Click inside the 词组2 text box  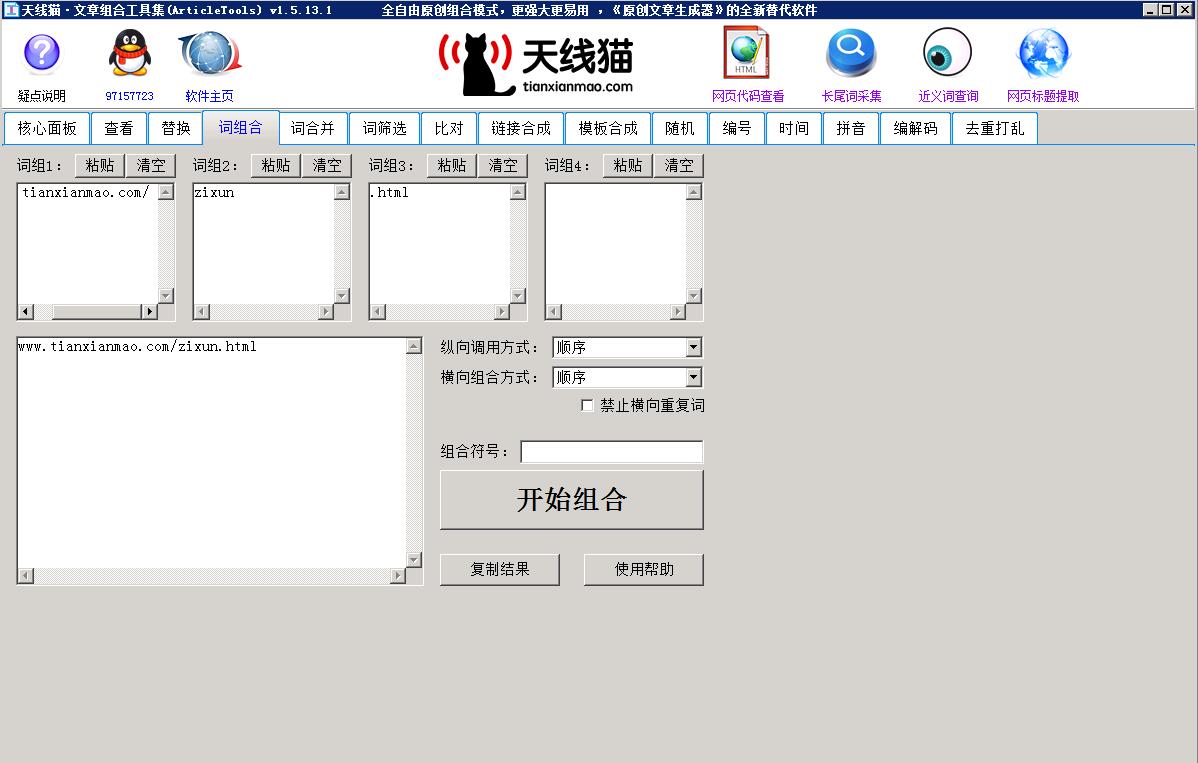(x=264, y=244)
